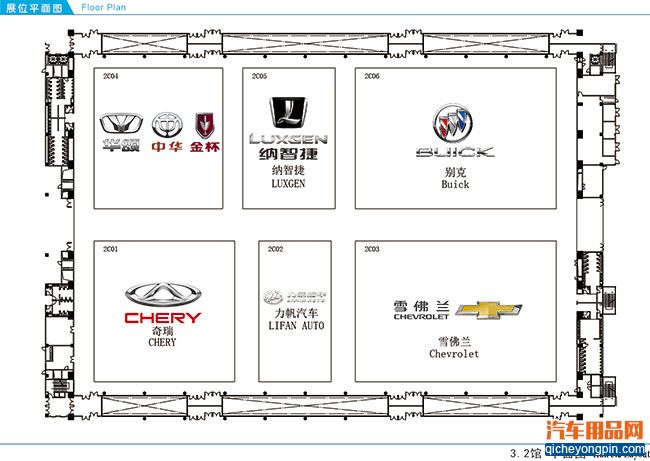Click the 3.2馆 hall label
Screen dimensions: 650x461
click(x=525, y=453)
